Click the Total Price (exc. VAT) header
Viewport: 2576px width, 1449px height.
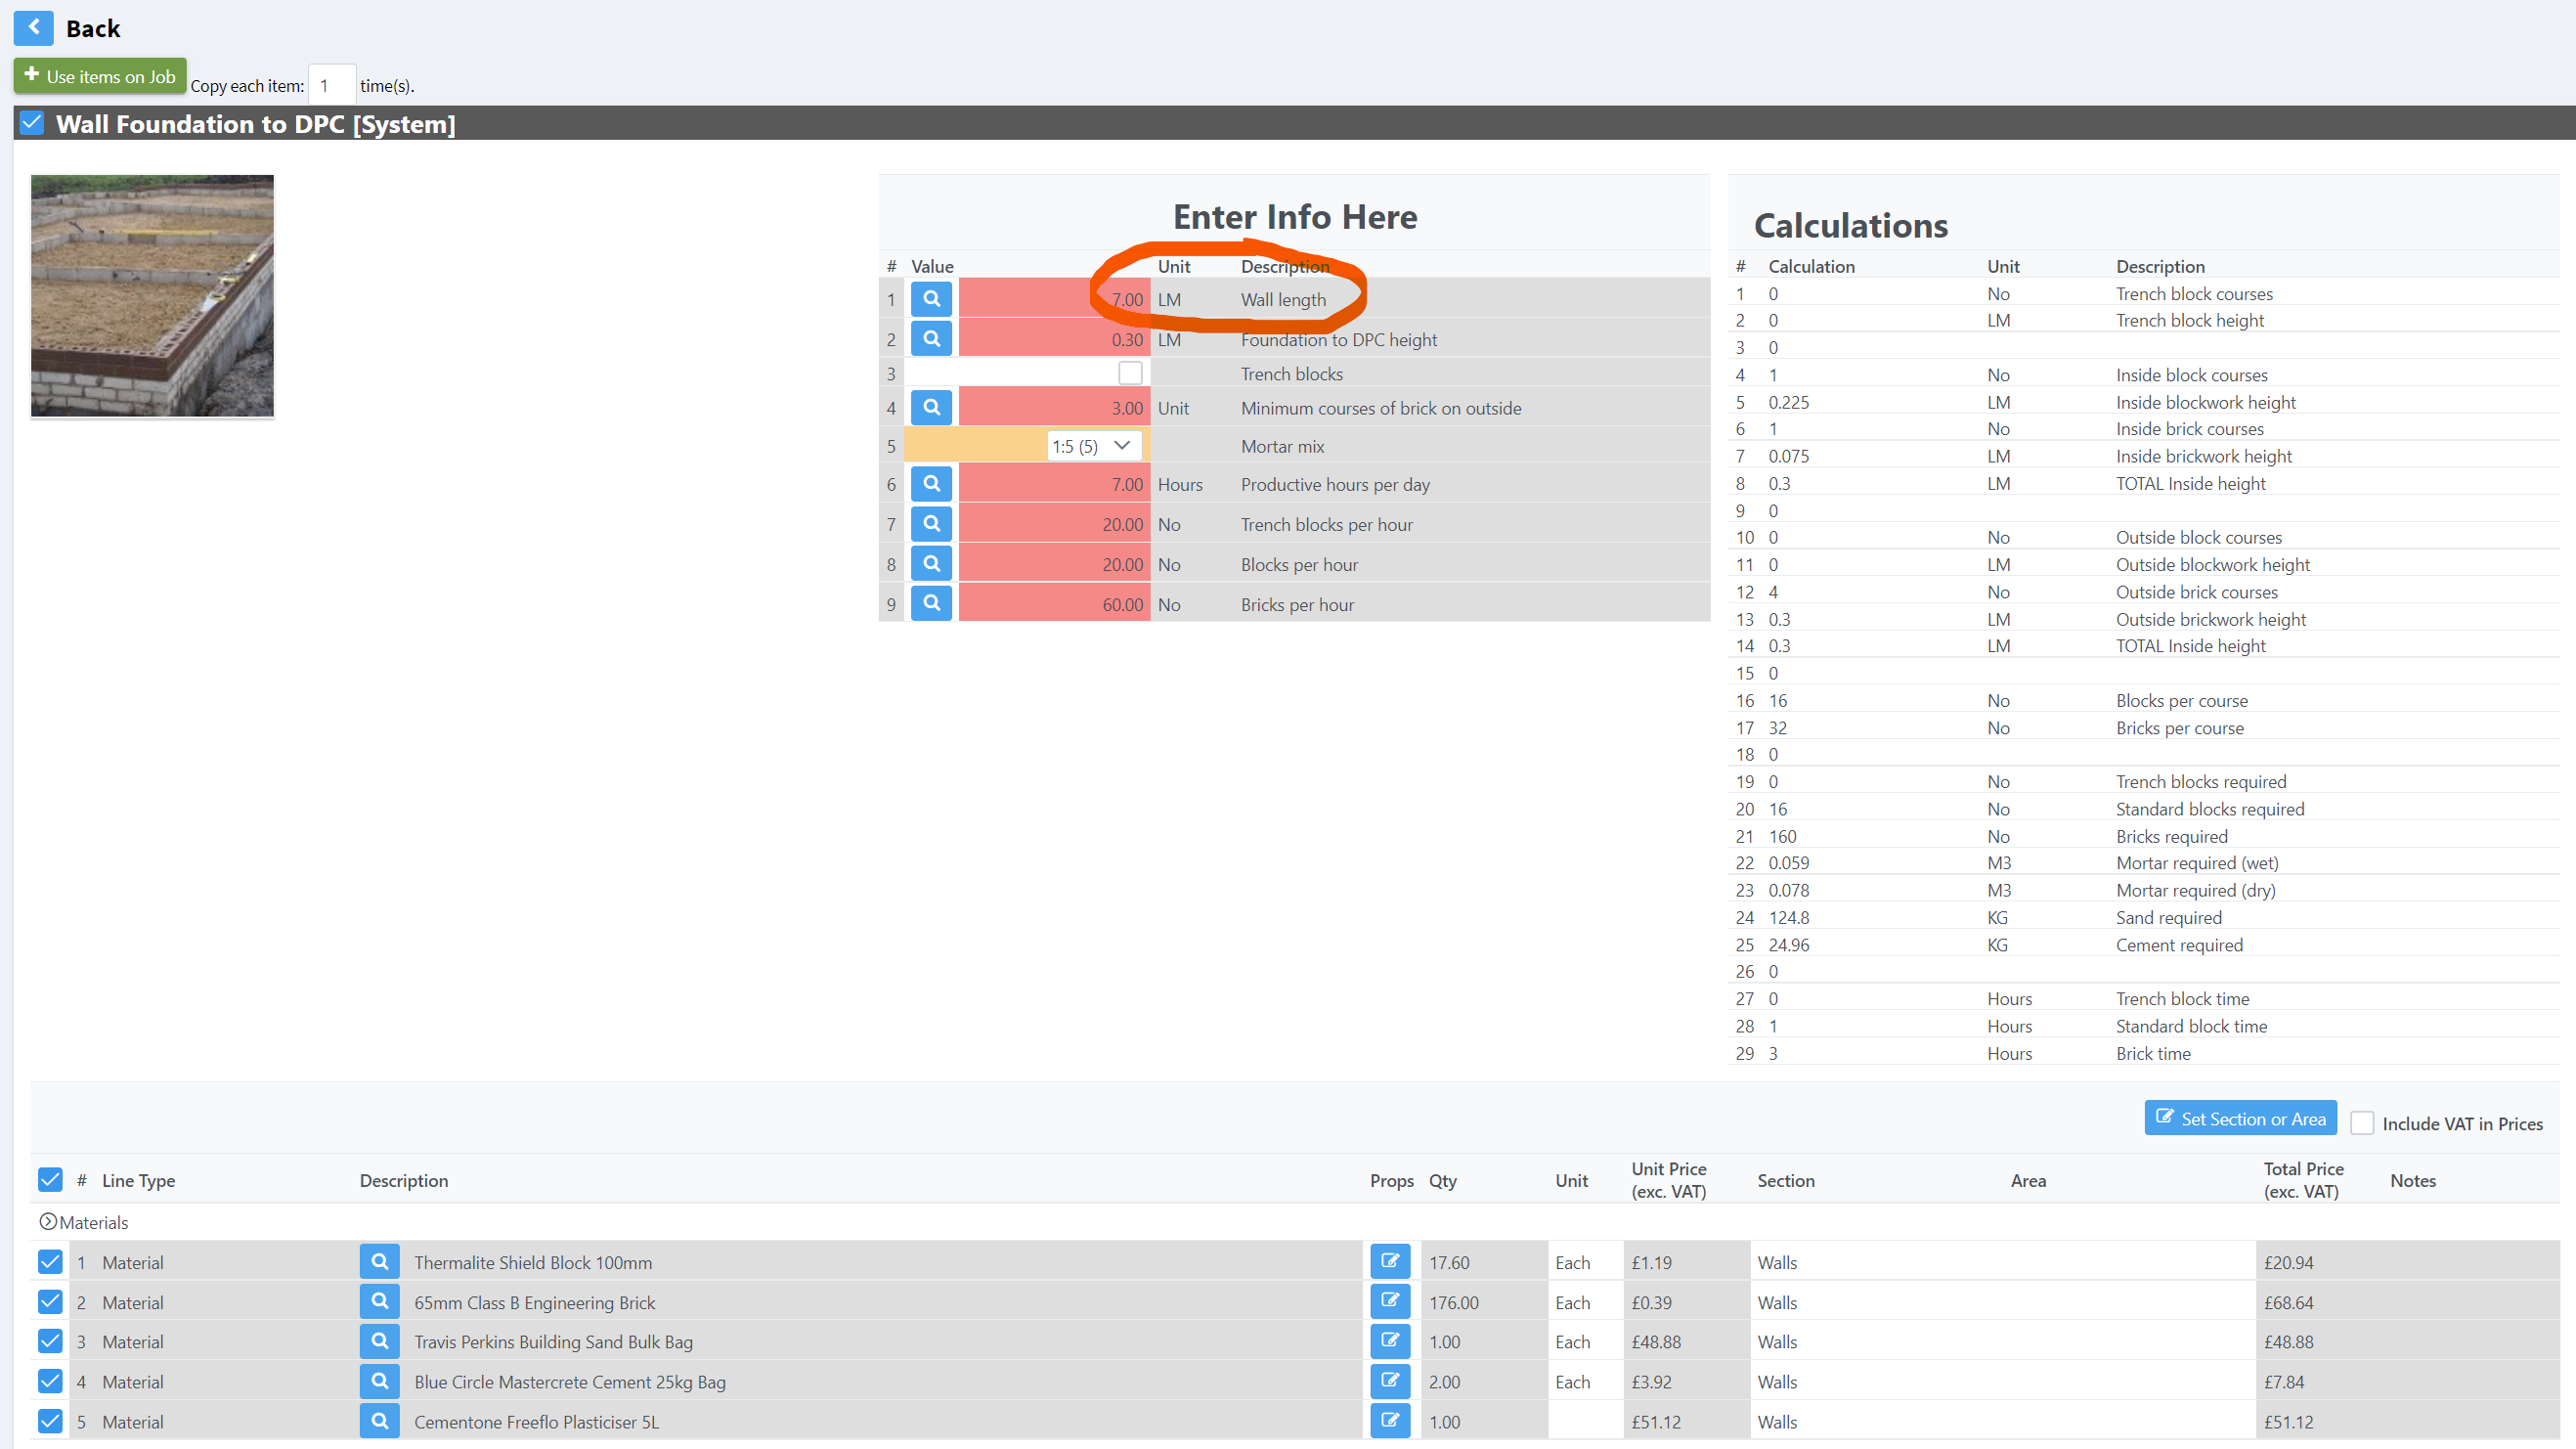click(x=2303, y=1180)
